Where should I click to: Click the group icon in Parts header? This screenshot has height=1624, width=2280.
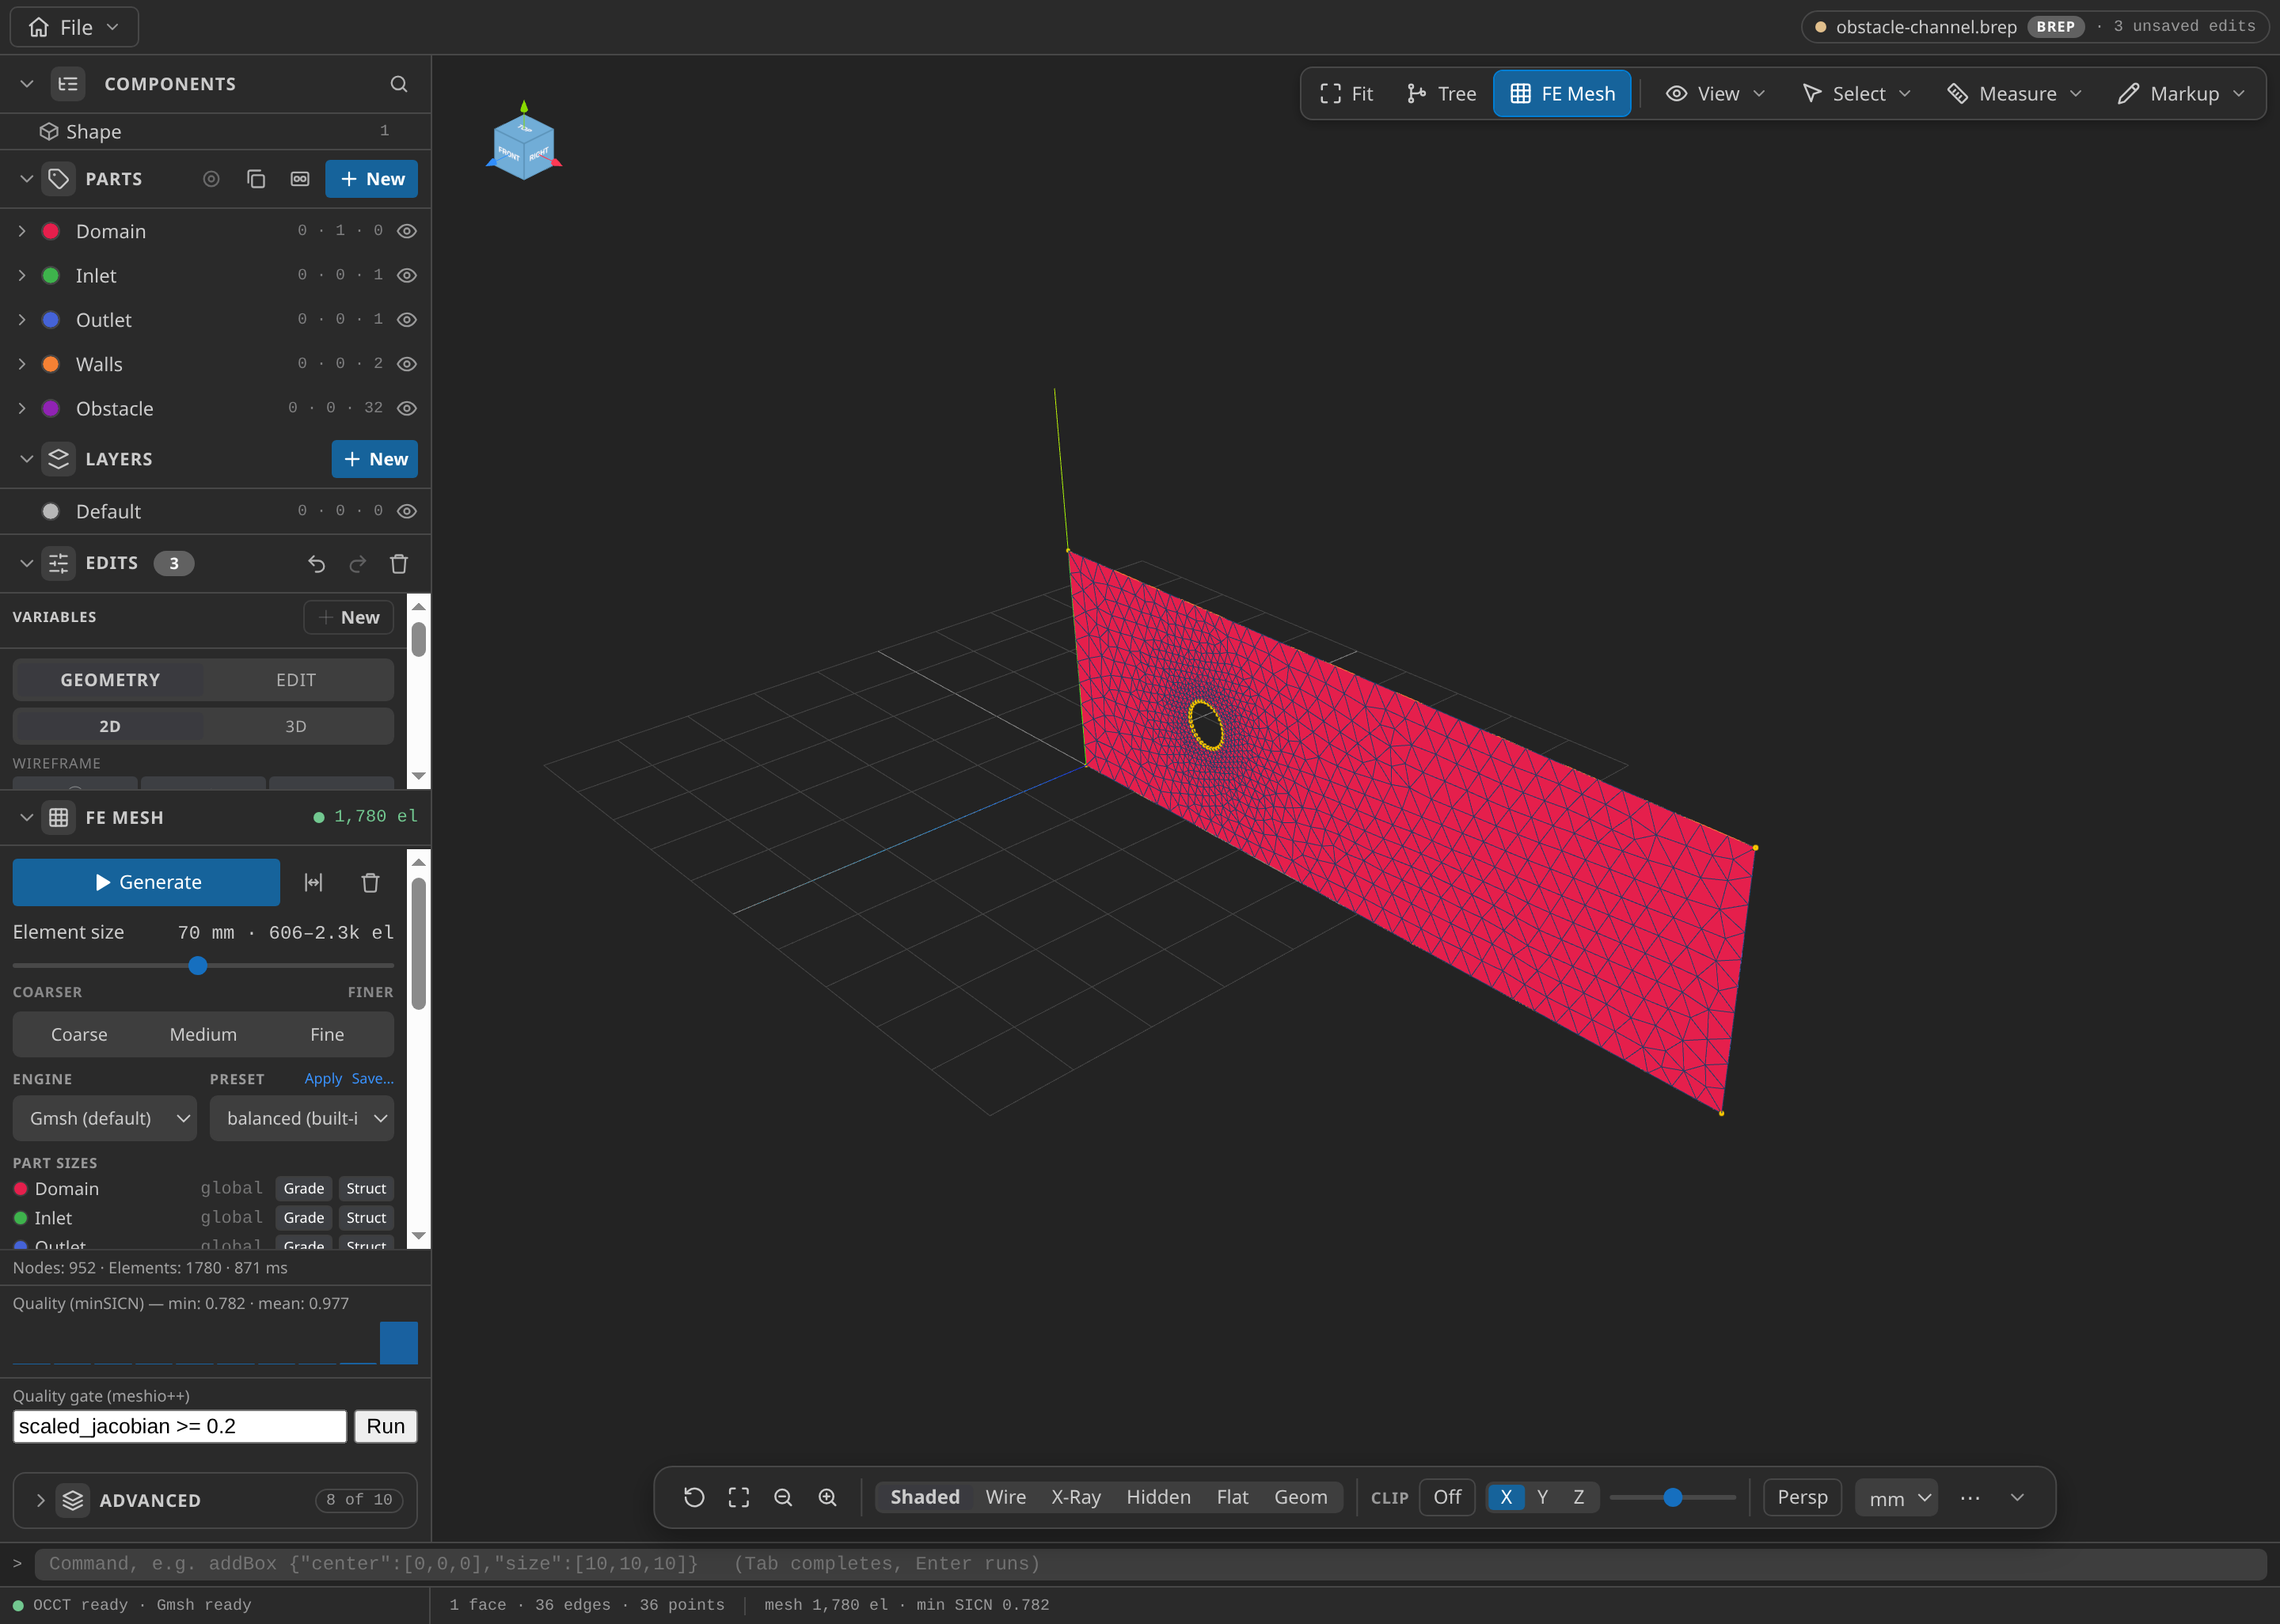(x=300, y=179)
